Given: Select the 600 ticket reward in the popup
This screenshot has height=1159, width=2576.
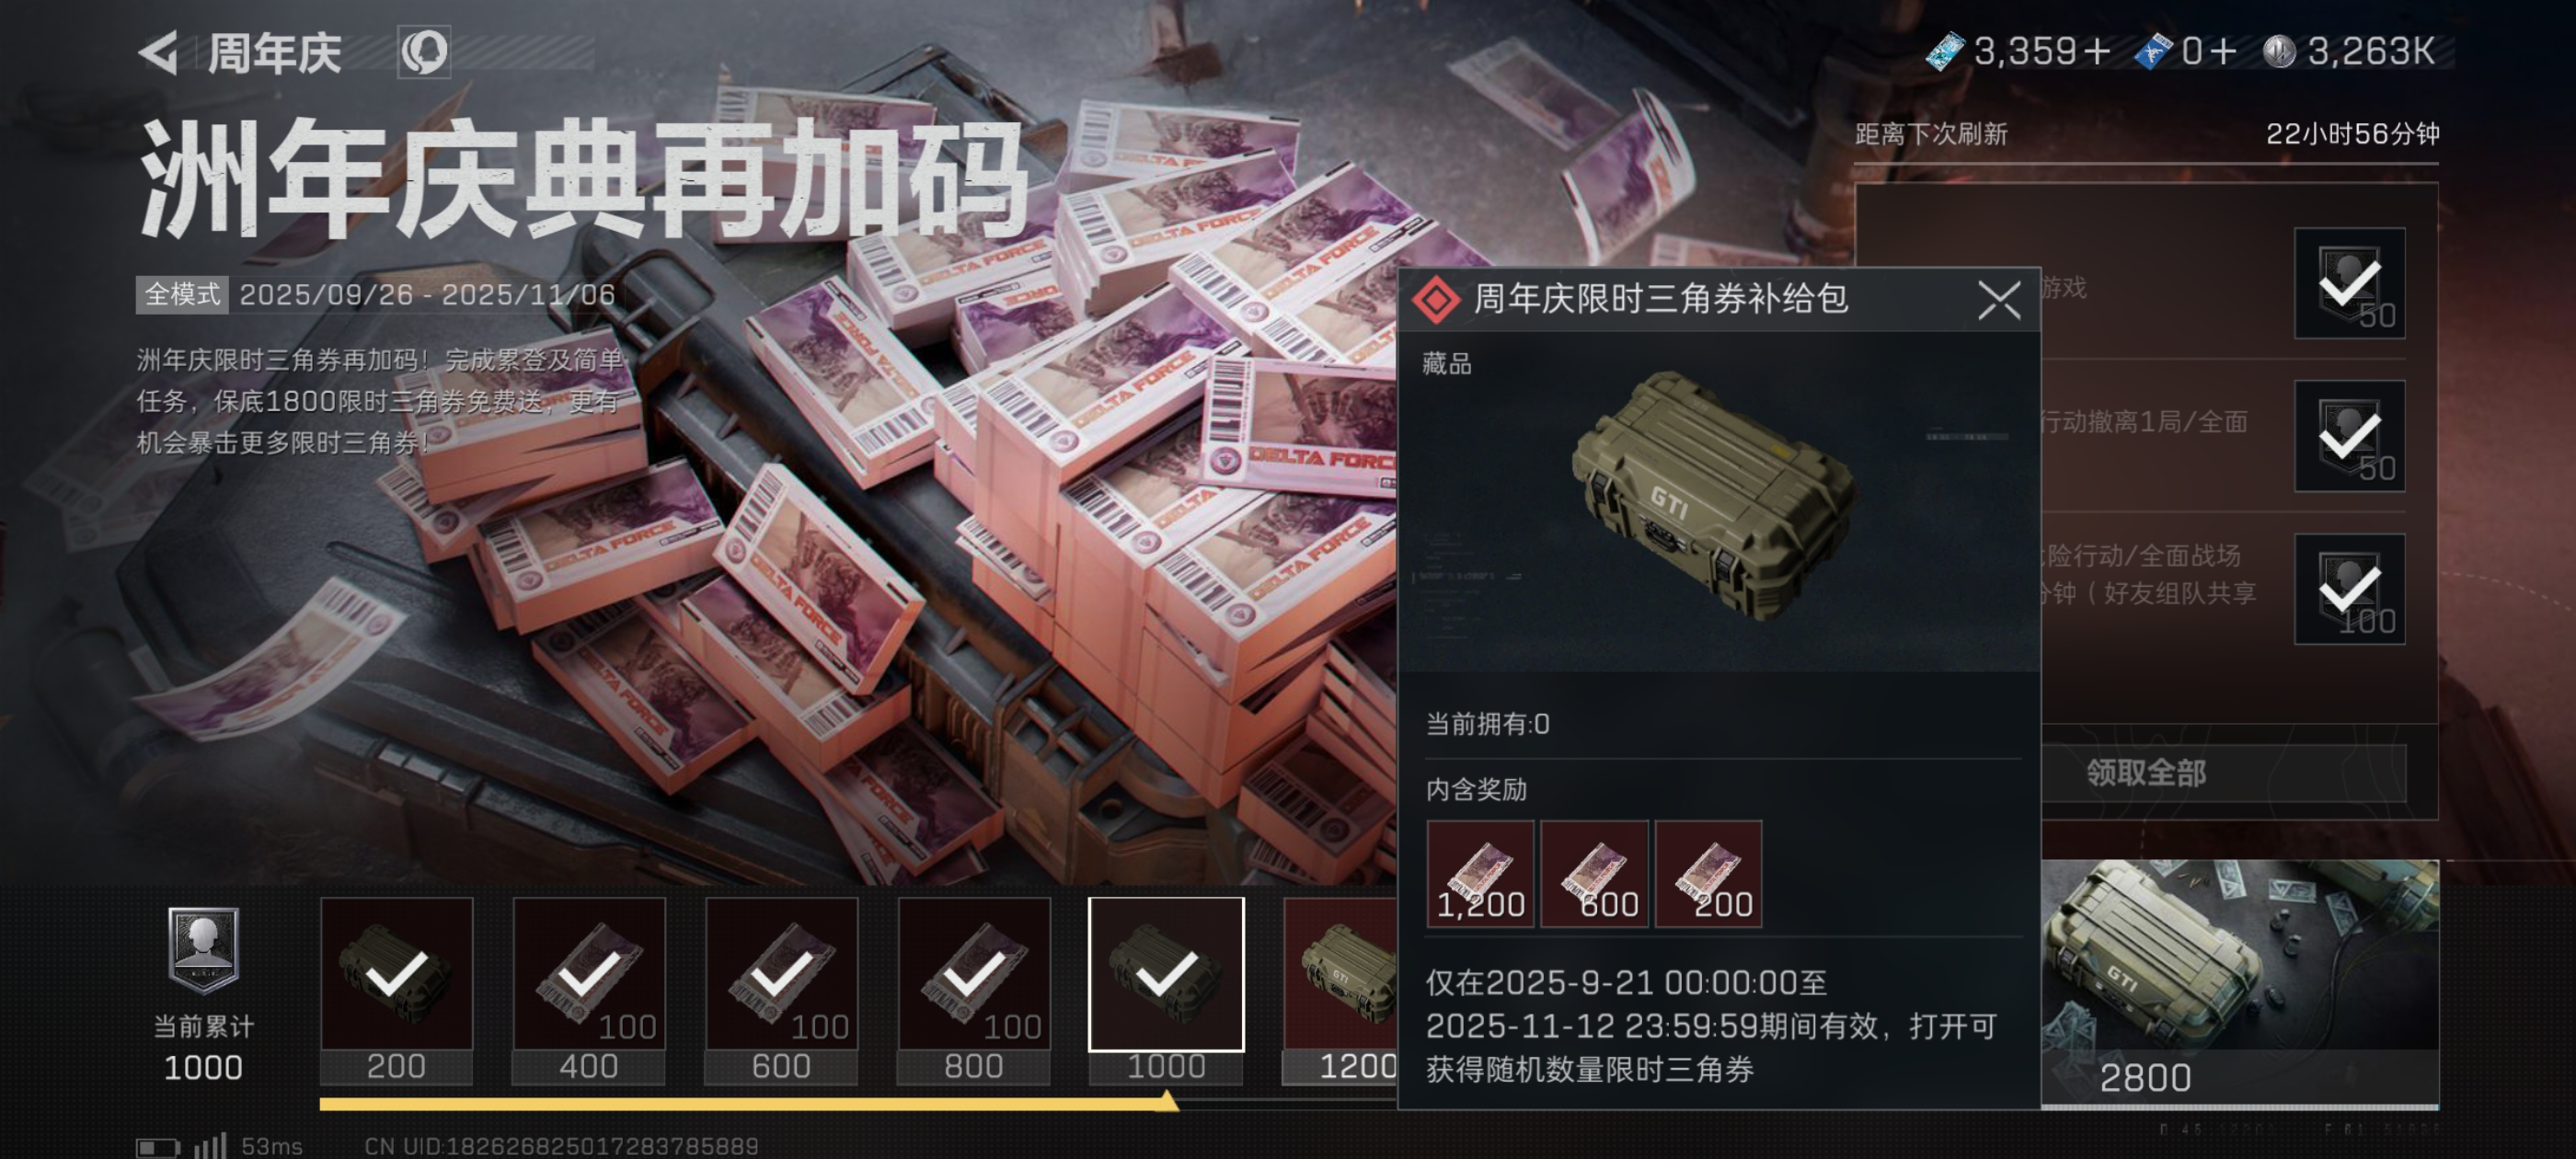Looking at the screenshot, I should coord(1594,874).
